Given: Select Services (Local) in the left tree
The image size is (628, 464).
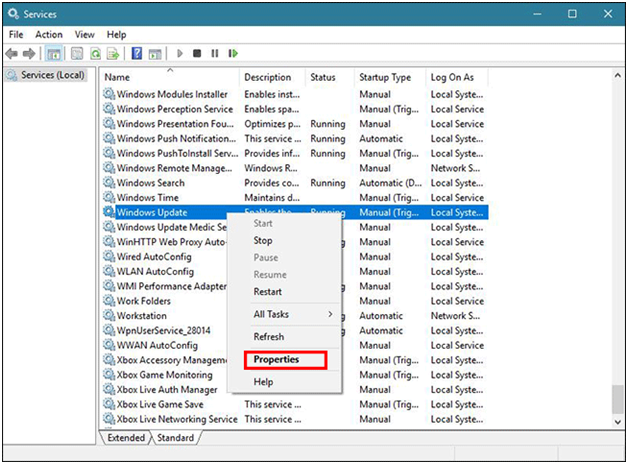Looking at the screenshot, I should pos(52,76).
